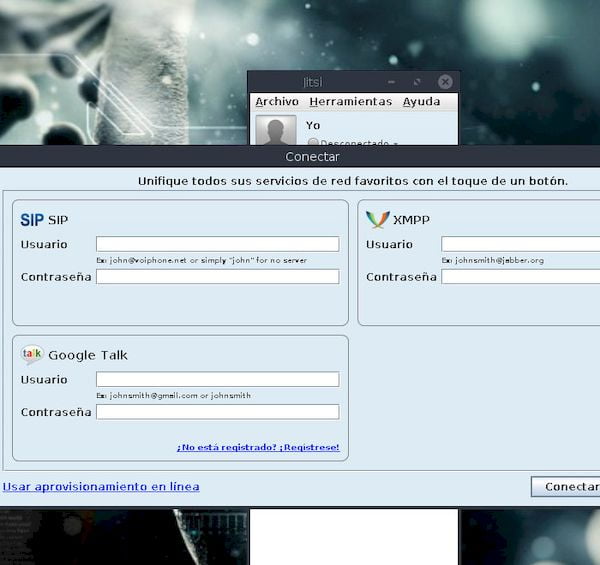Image resolution: width=600 pixels, height=565 pixels.
Task: Open Usar aprovisionamiento en línea link
Action: 101,487
